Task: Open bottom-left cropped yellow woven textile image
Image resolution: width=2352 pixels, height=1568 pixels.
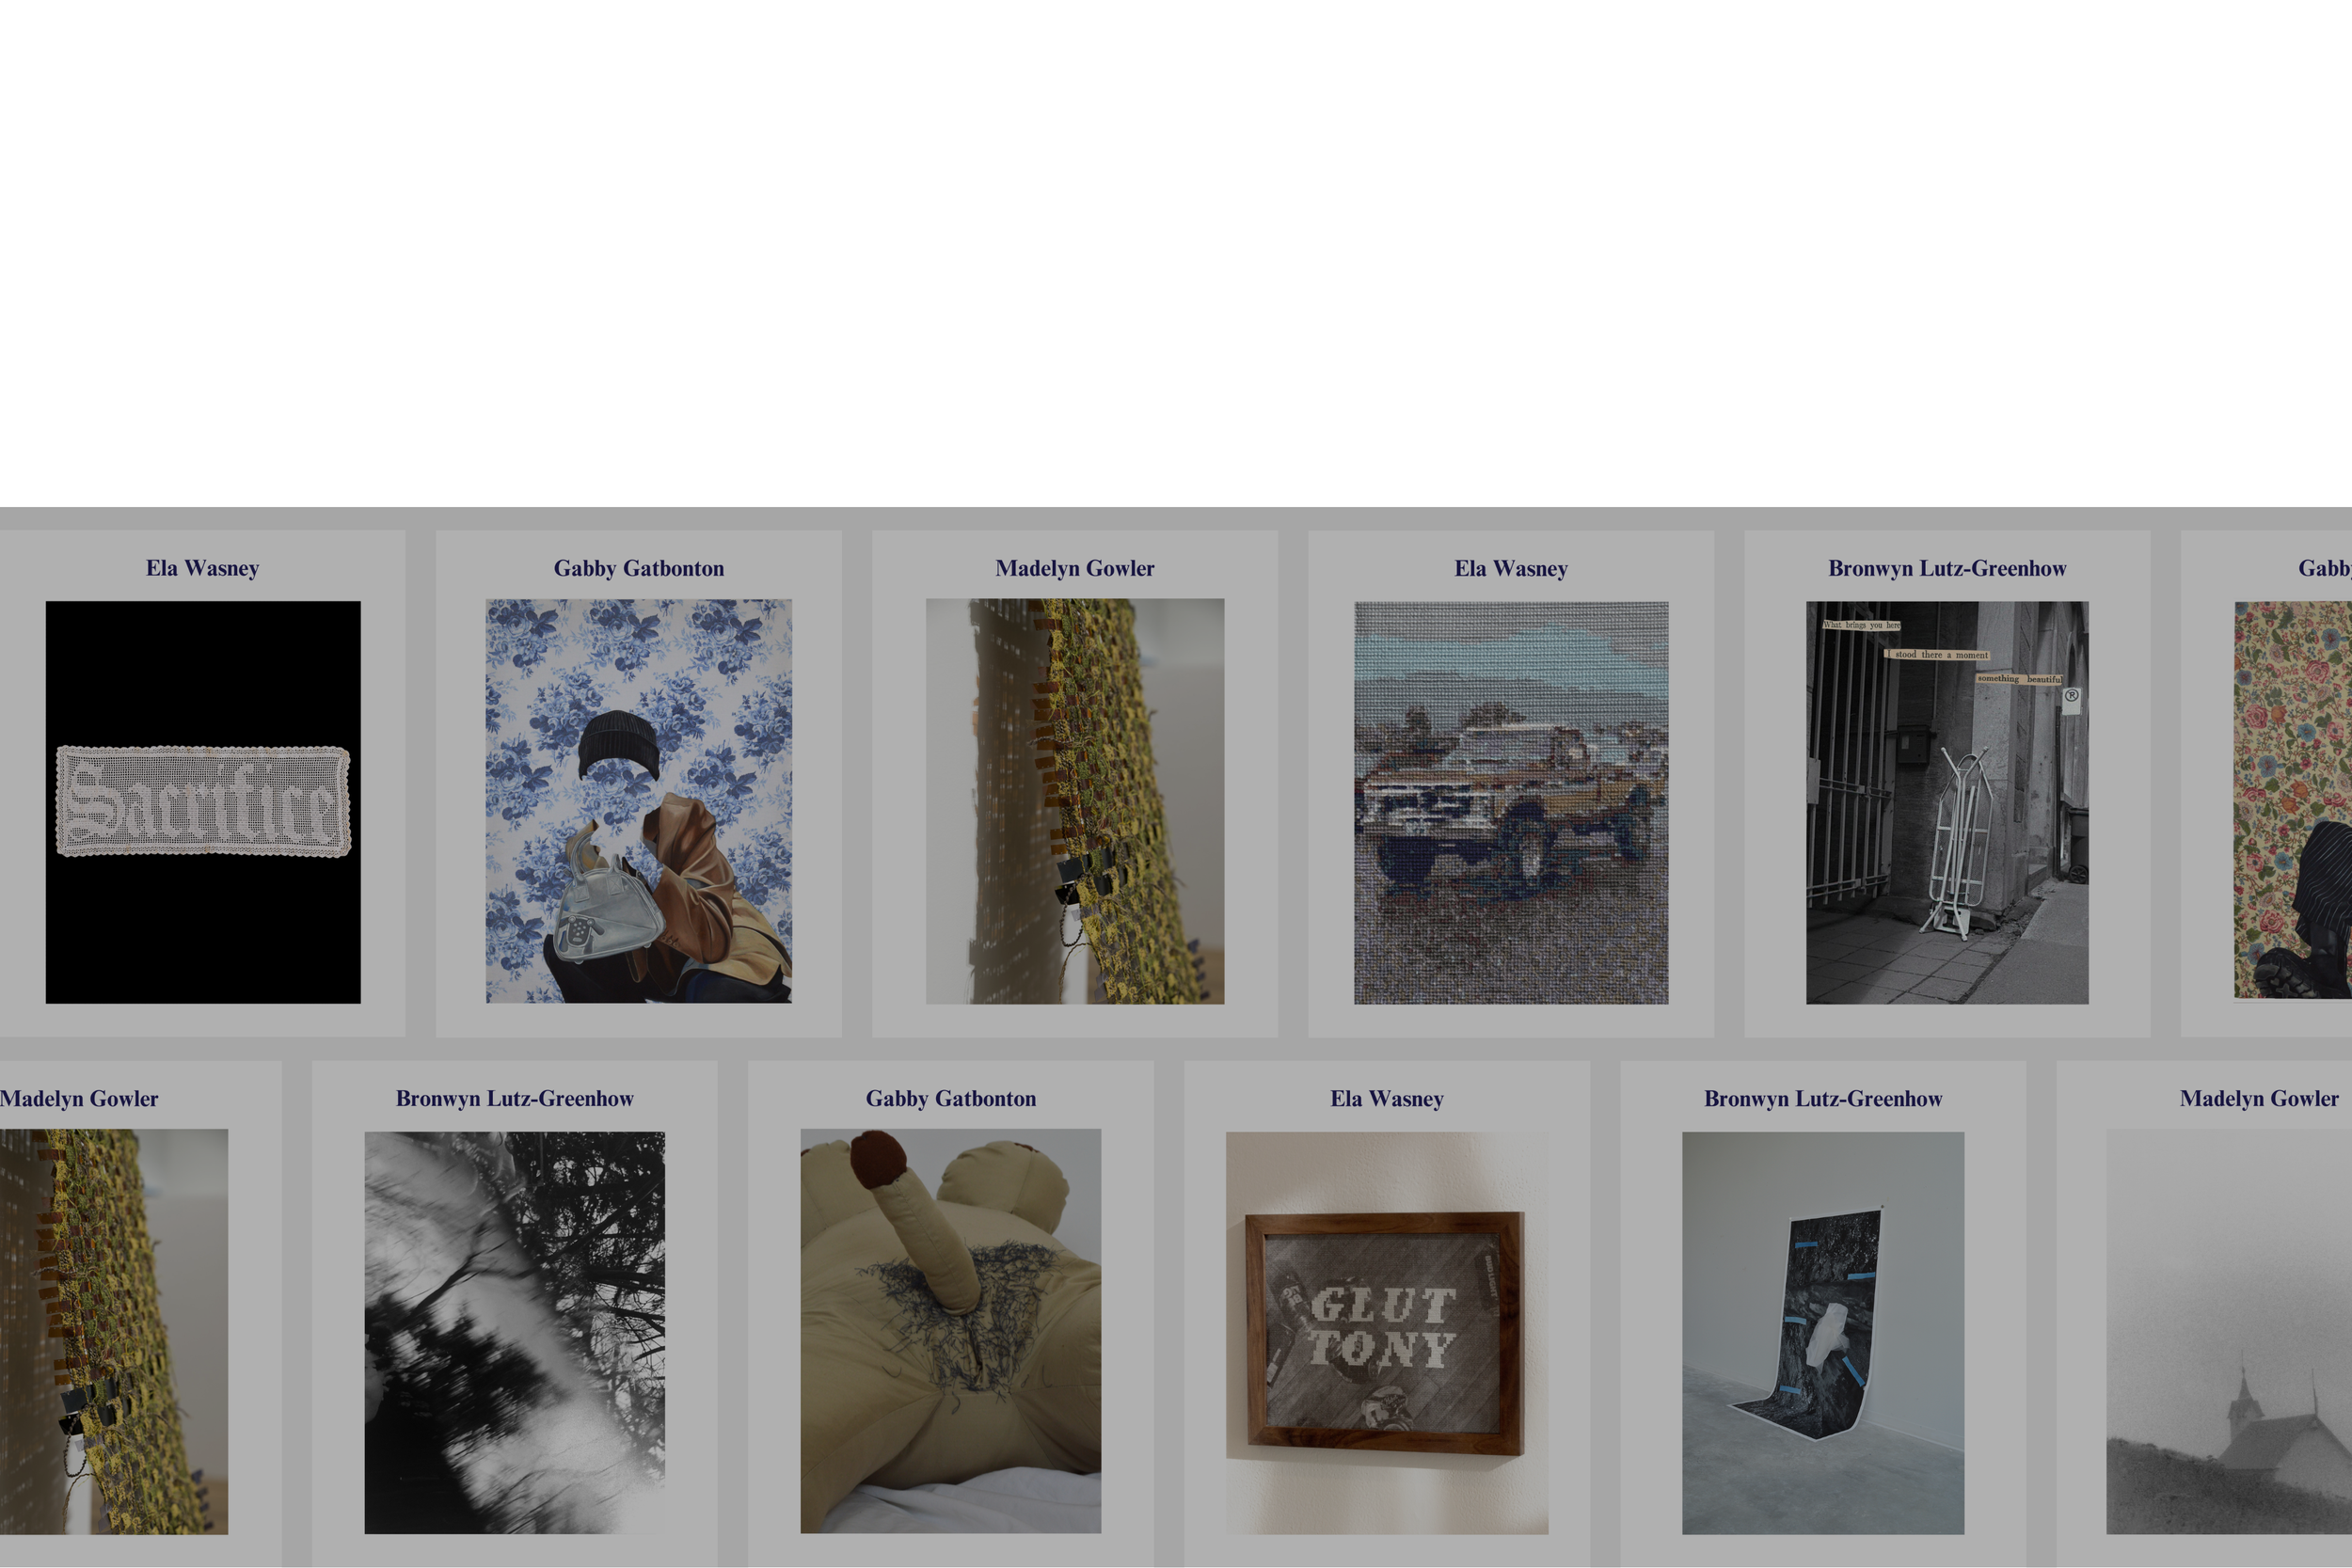Action: (114, 1332)
